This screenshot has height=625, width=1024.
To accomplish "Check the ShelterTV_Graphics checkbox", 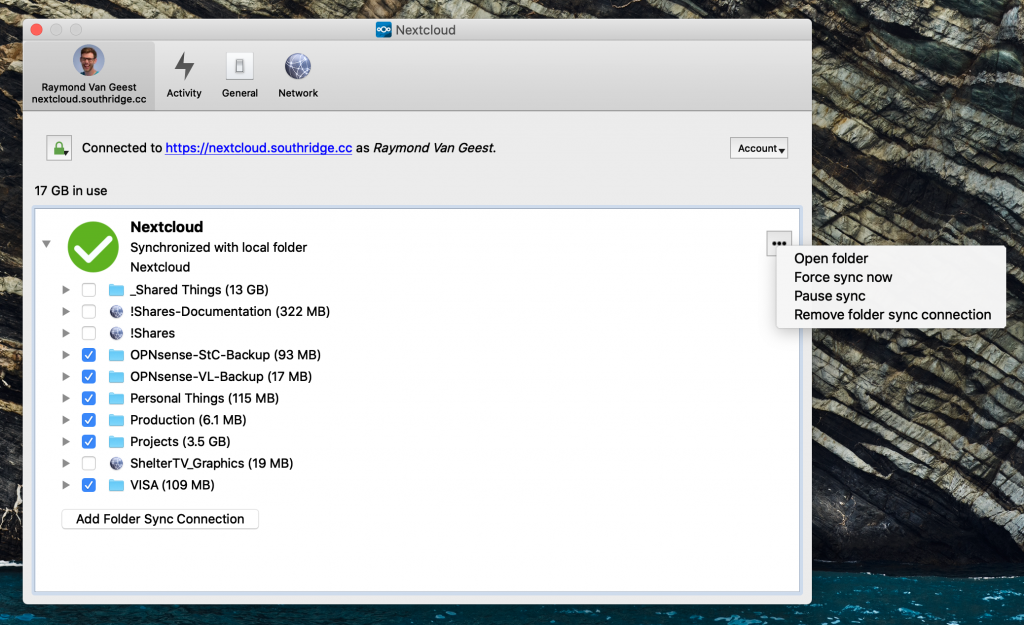I will 89,464.
